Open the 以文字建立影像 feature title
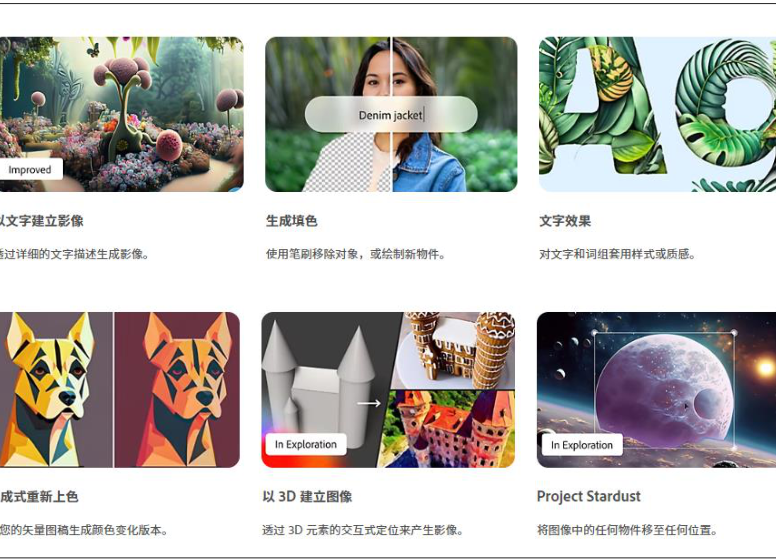The height and width of the screenshot is (560, 776). [x=42, y=221]
